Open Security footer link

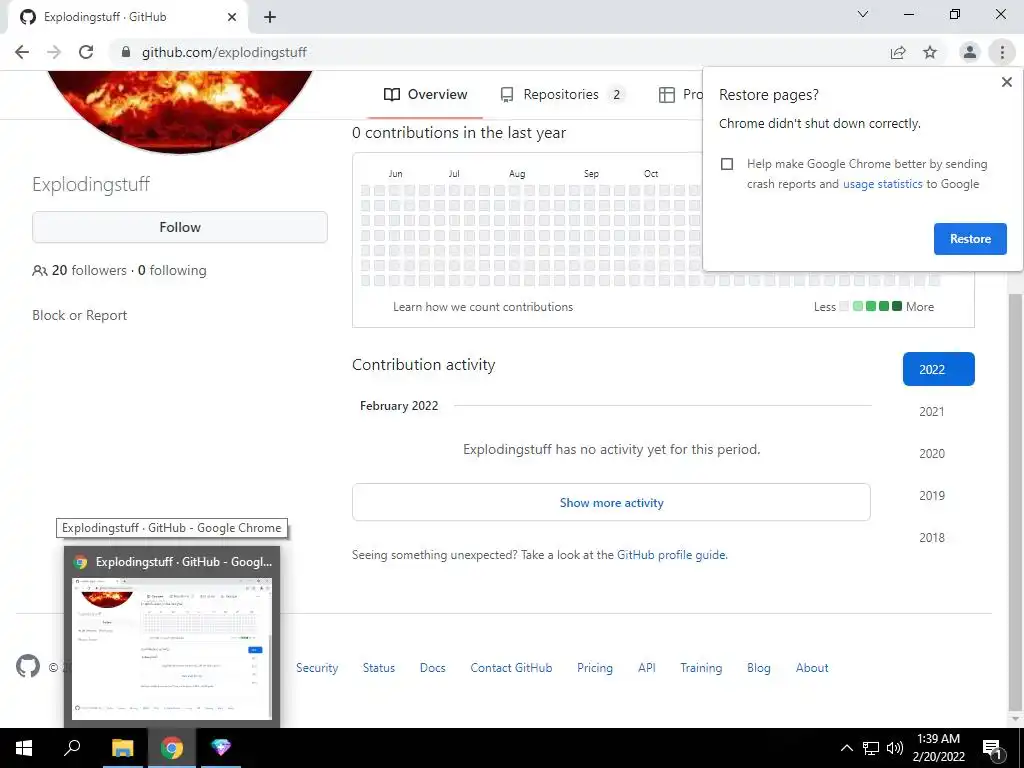pyautogui.click(x=317, y=668)
